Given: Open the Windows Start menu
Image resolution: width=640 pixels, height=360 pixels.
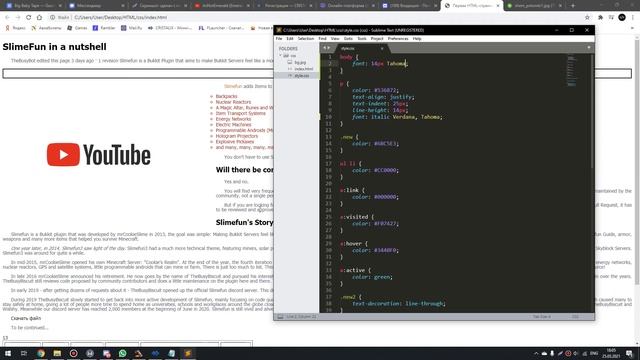Looking at the screenshot, I should tap(8, 353).
